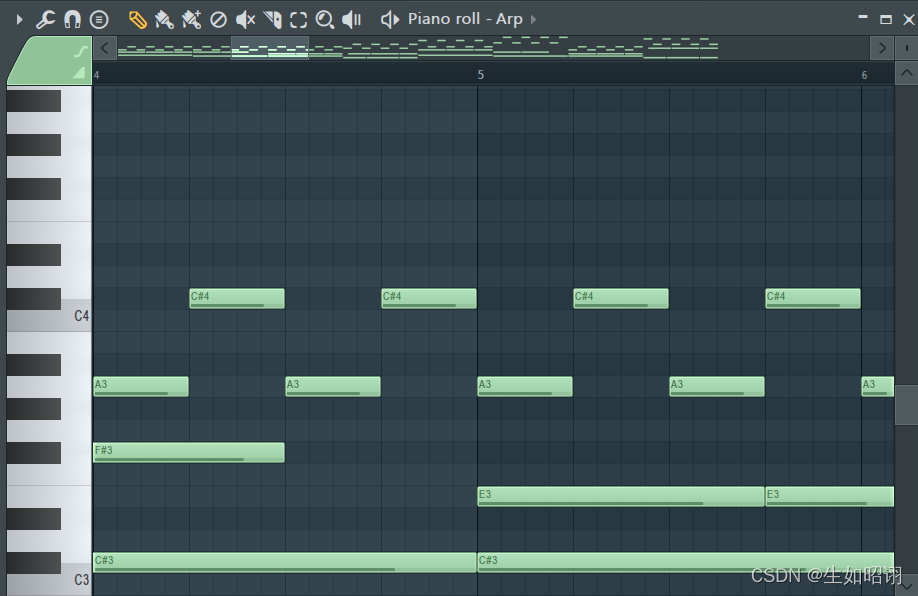Open the target channel arrow after Arp
918x596 pixels.
tap(533, 19)
